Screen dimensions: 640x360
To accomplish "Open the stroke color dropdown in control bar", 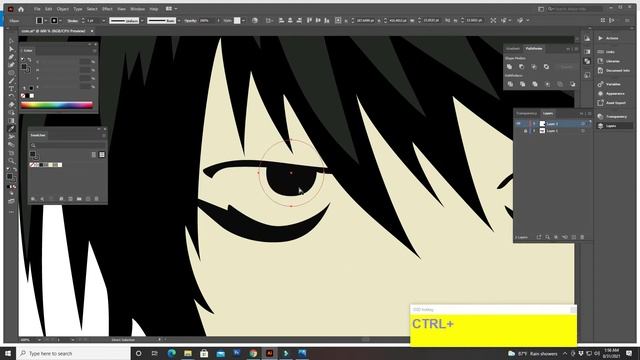I will (x=60, y=20).
